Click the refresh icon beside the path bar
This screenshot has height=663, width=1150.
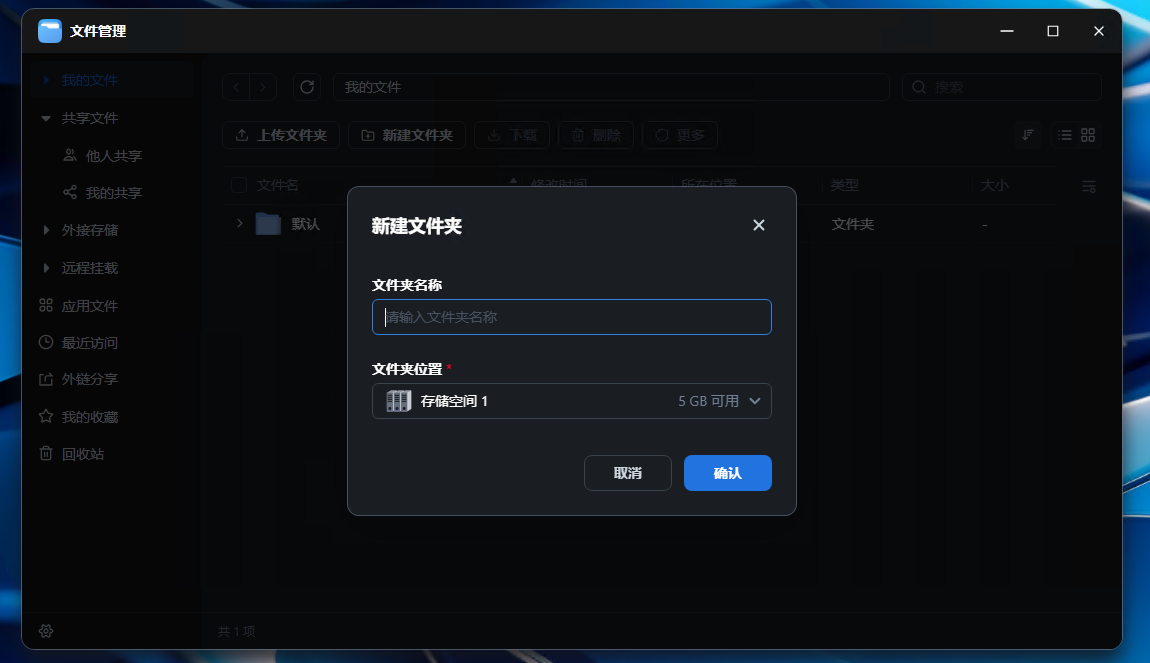pyautogui.click(x=307, y=87)
